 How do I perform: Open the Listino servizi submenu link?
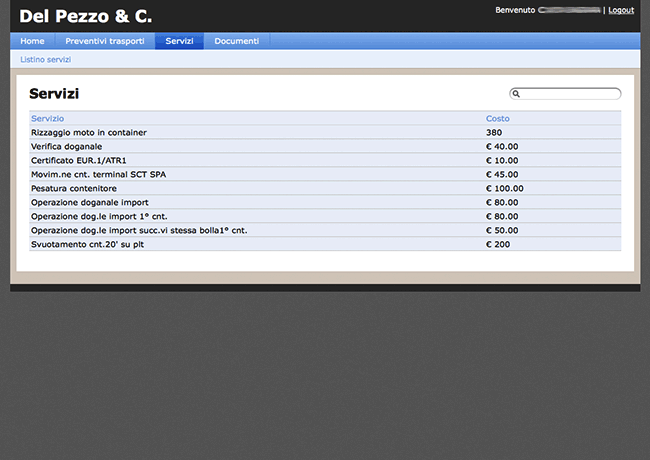[45, 60]
